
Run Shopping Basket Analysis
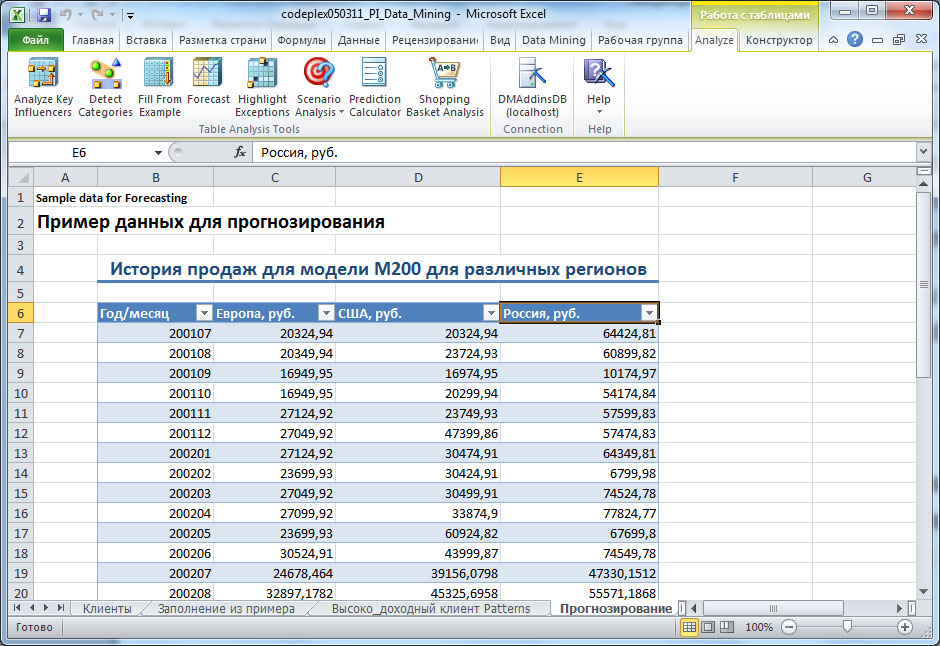pos(445,87)
